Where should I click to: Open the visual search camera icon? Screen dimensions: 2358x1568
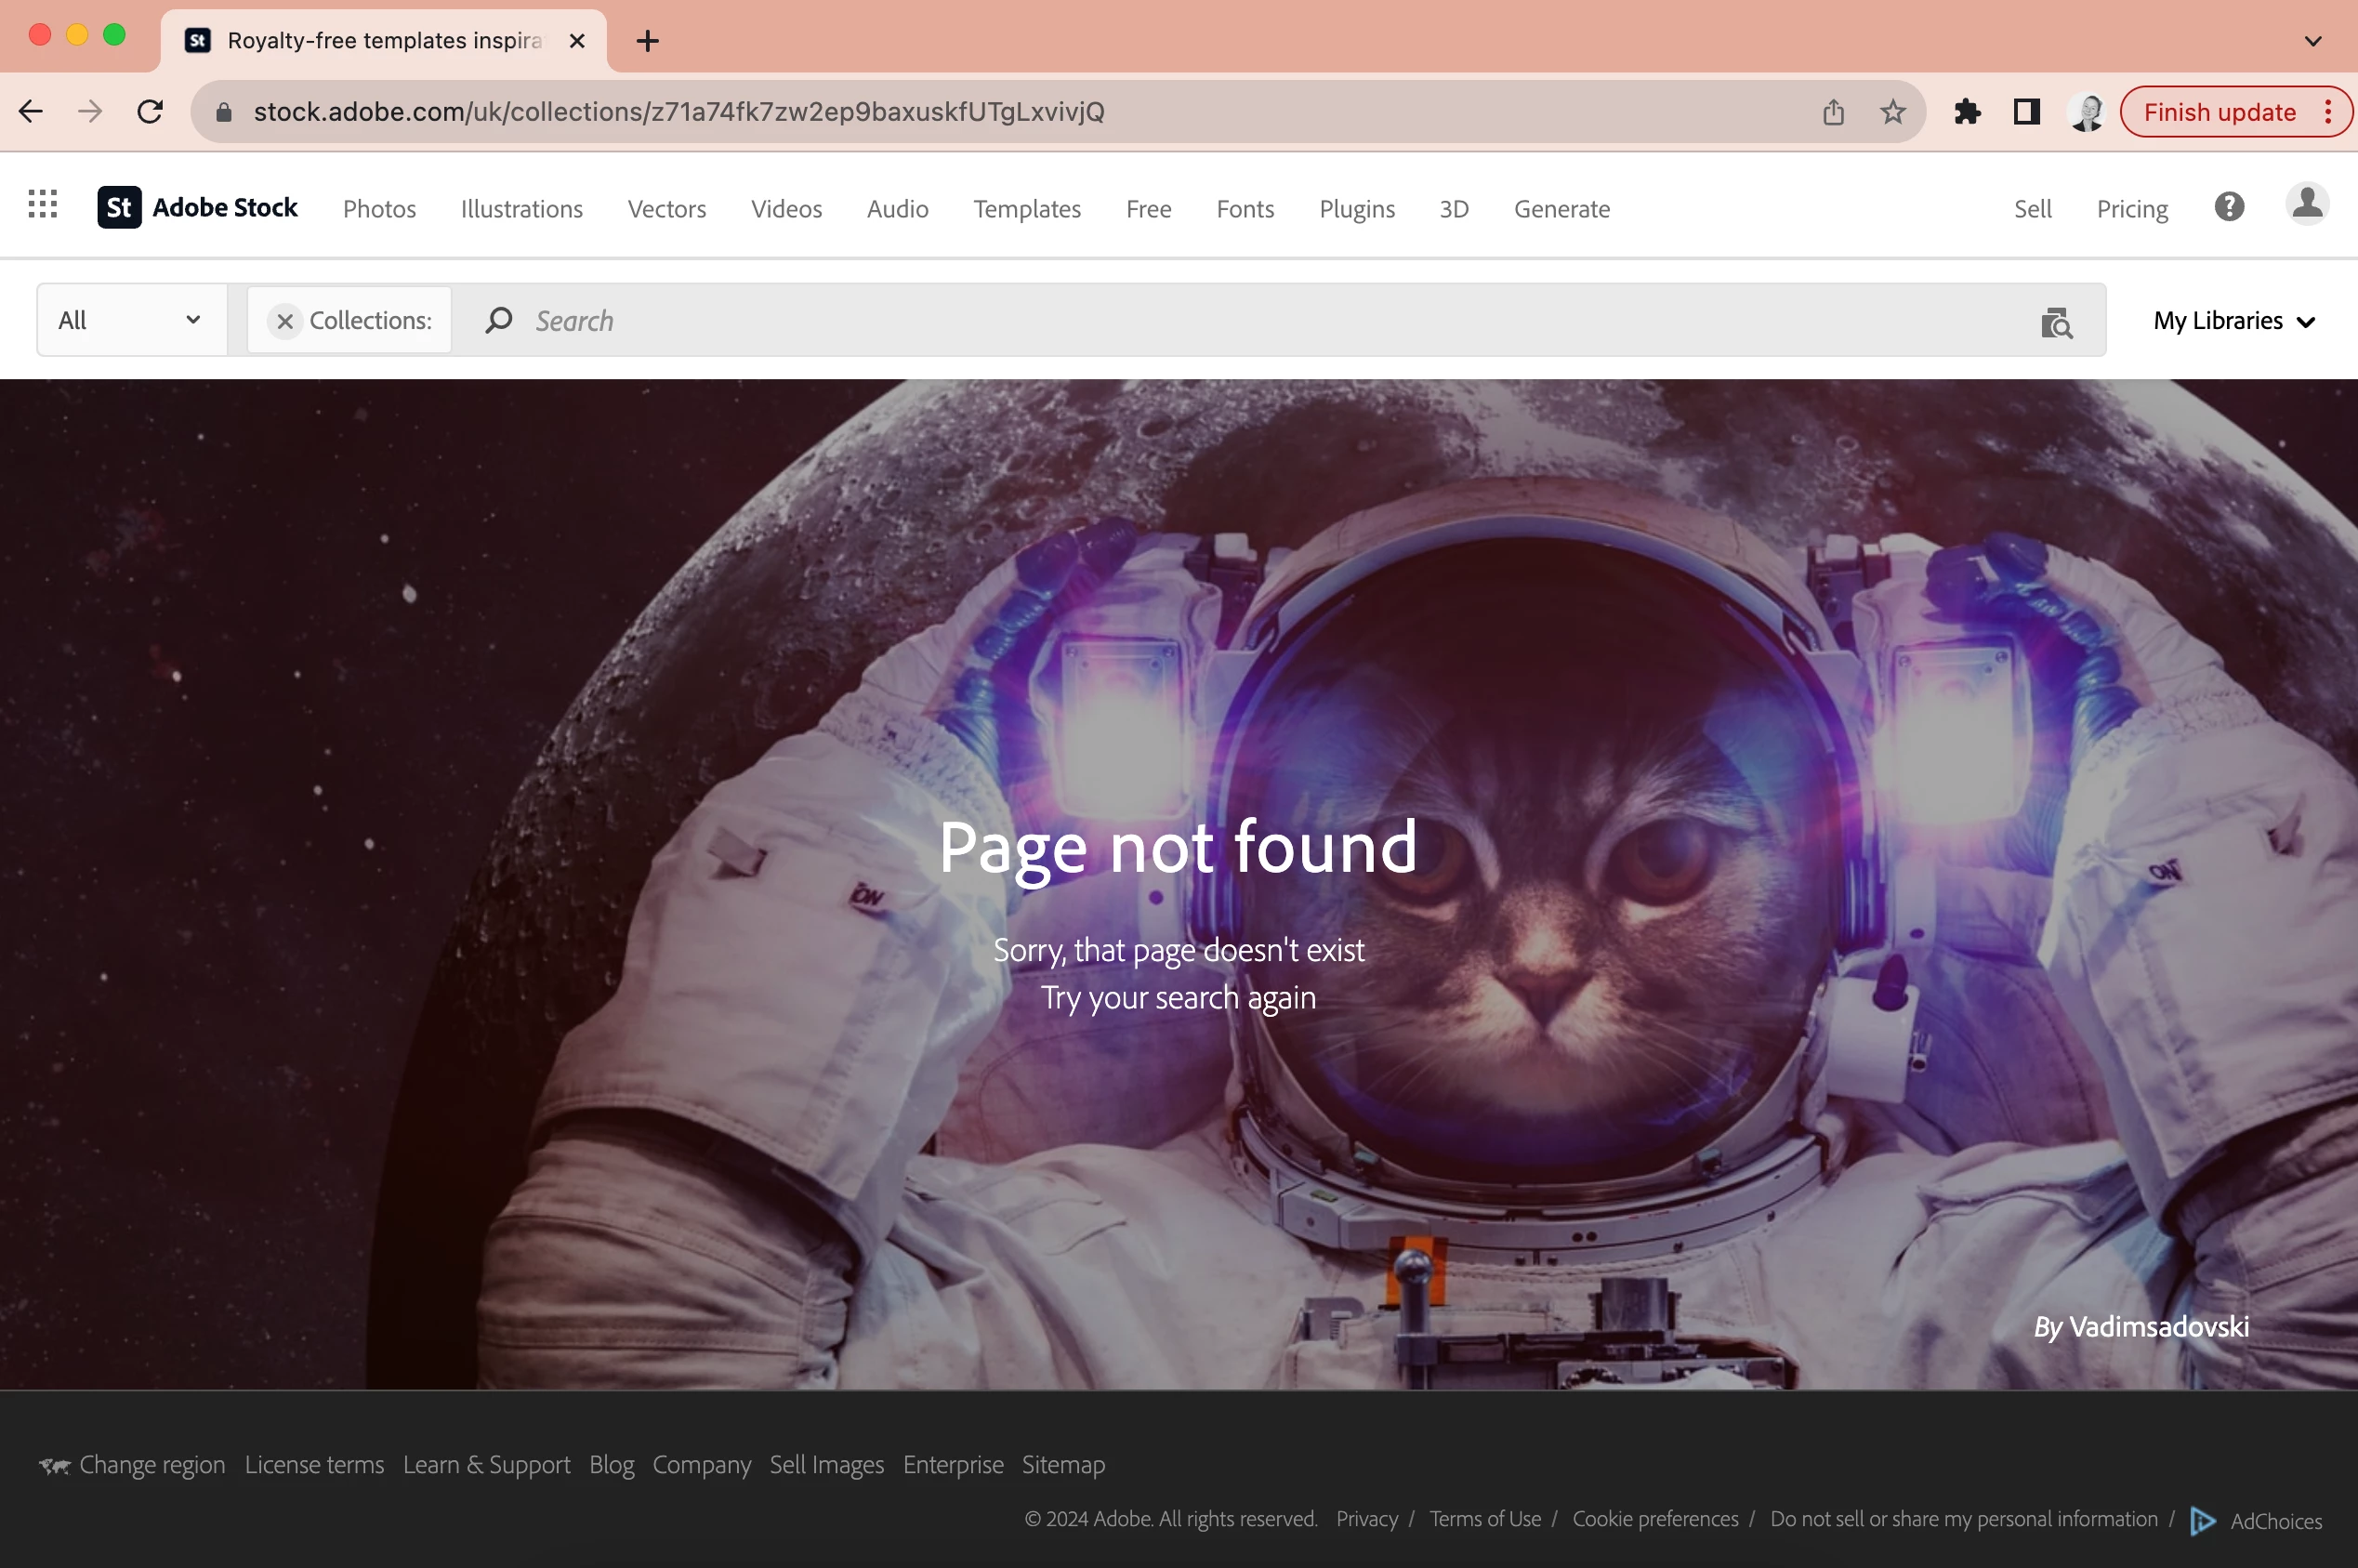[x=2055, y=322]
